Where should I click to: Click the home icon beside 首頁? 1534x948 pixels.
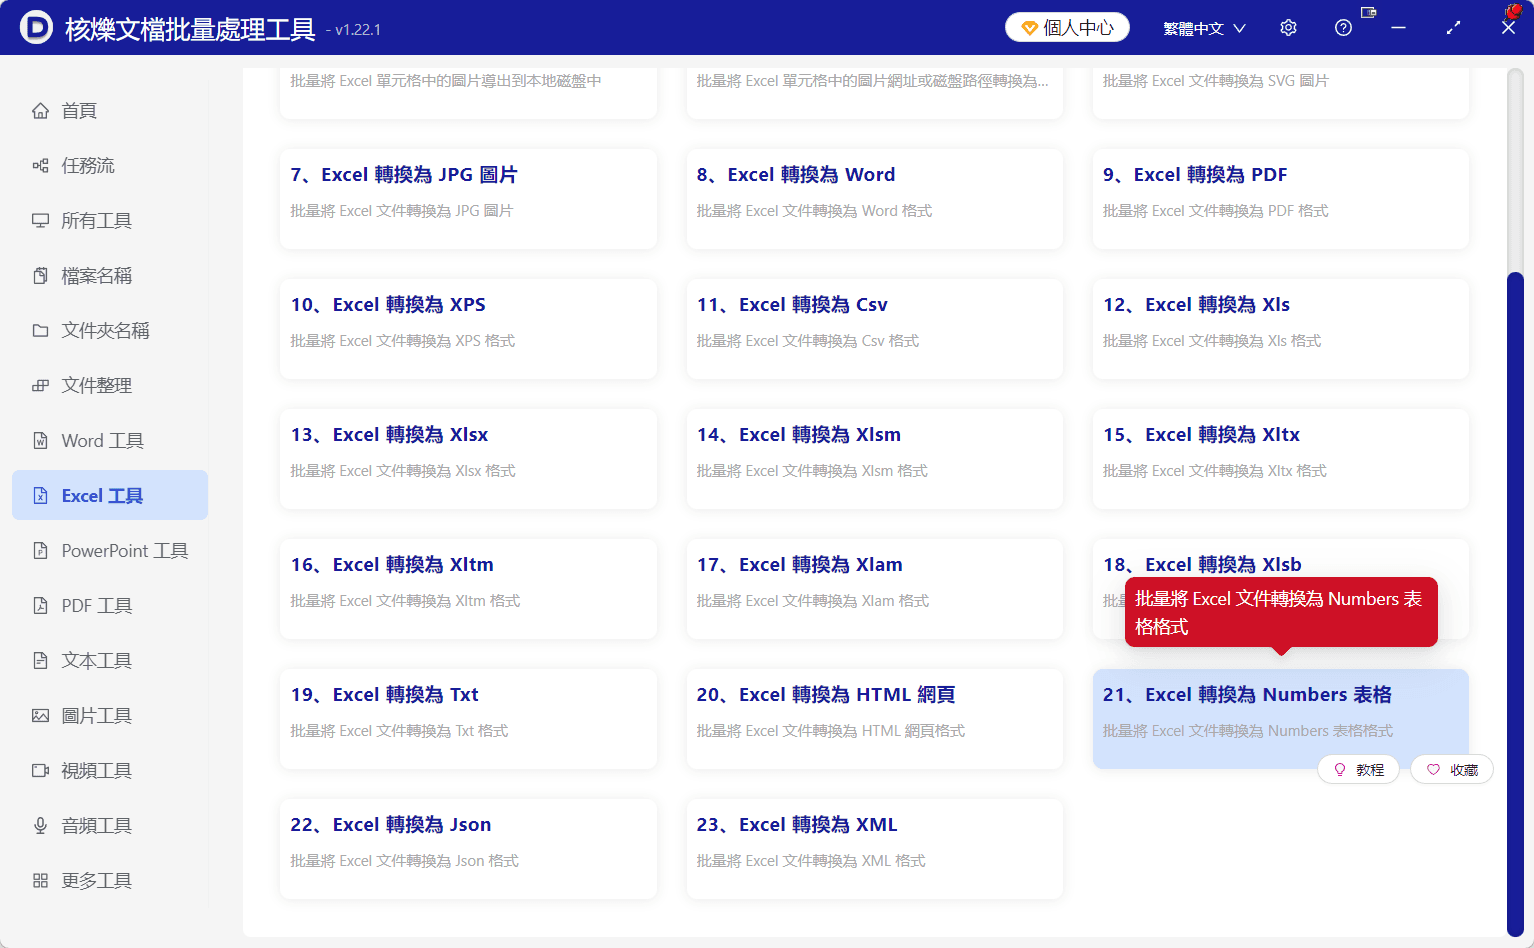point(40,111)
